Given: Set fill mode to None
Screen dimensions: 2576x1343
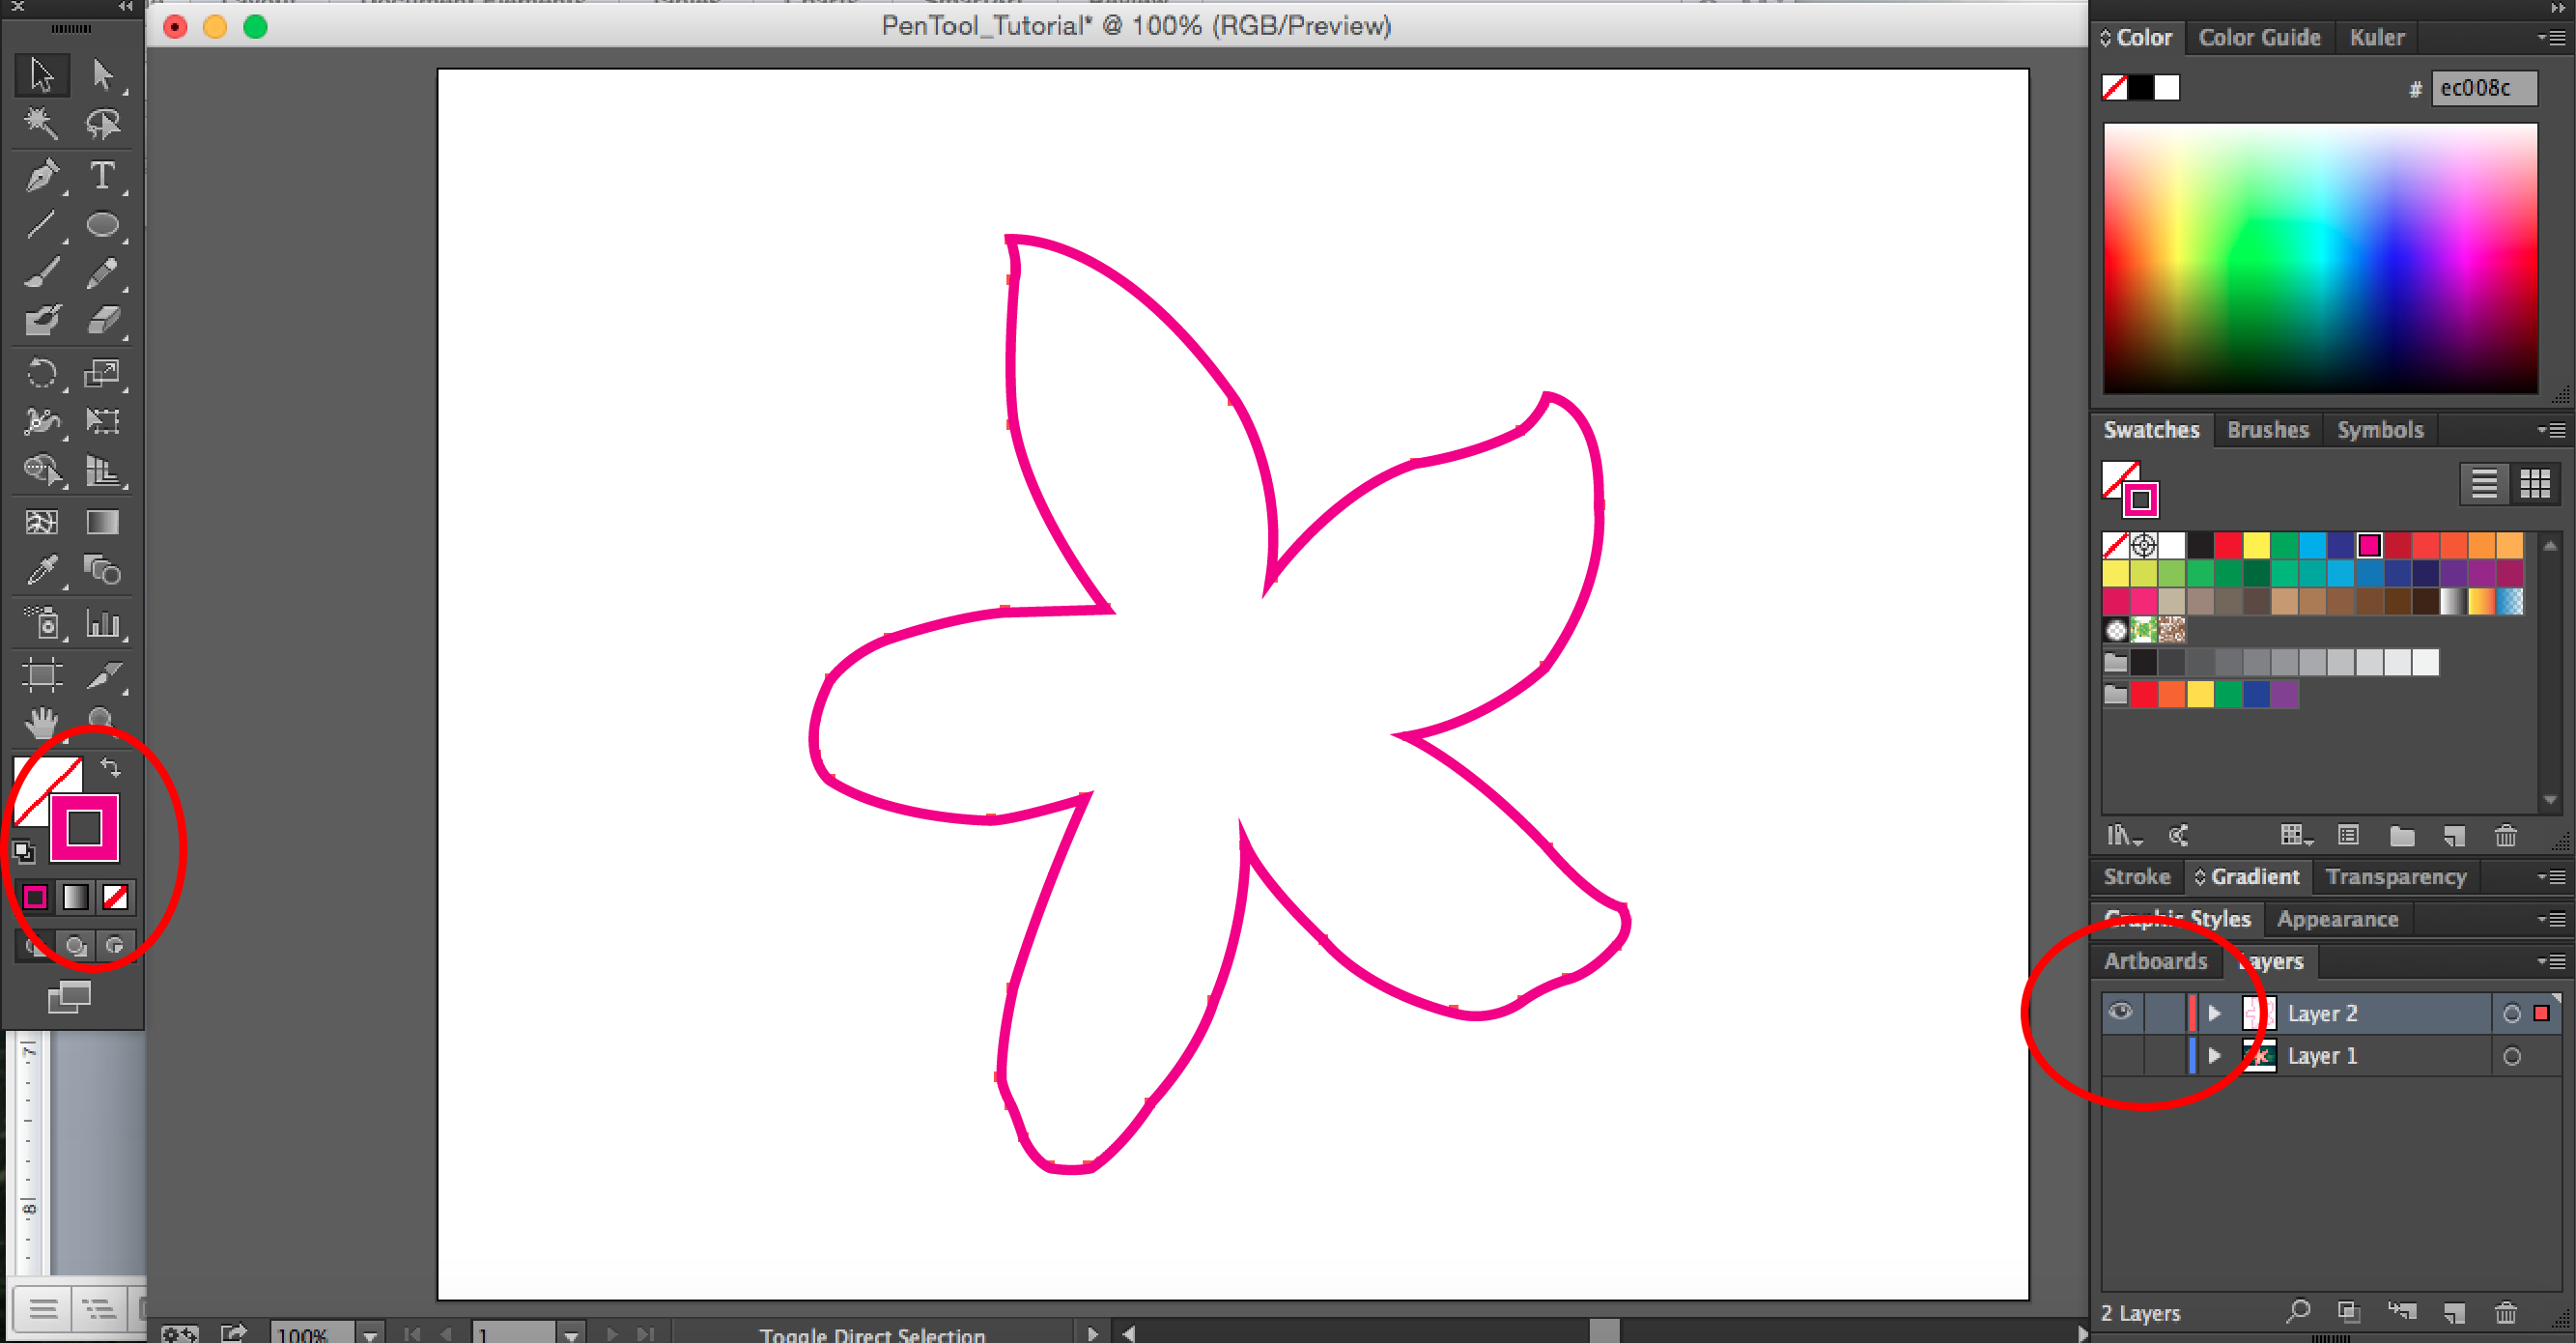Looking at the screenshot, I should [x=115, y=897].
